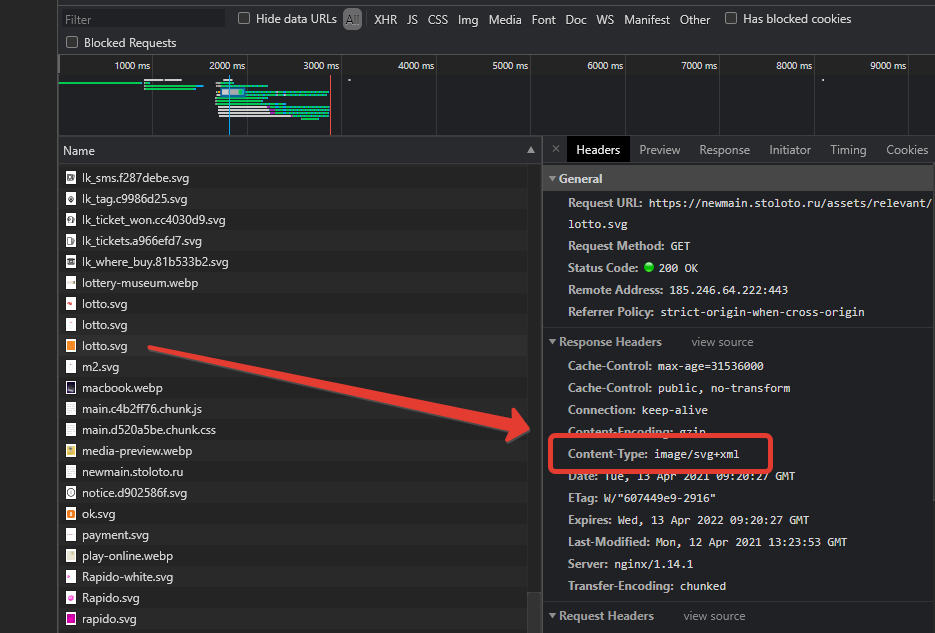
Task: Click the Filter text input field
Action: point(140,20)
